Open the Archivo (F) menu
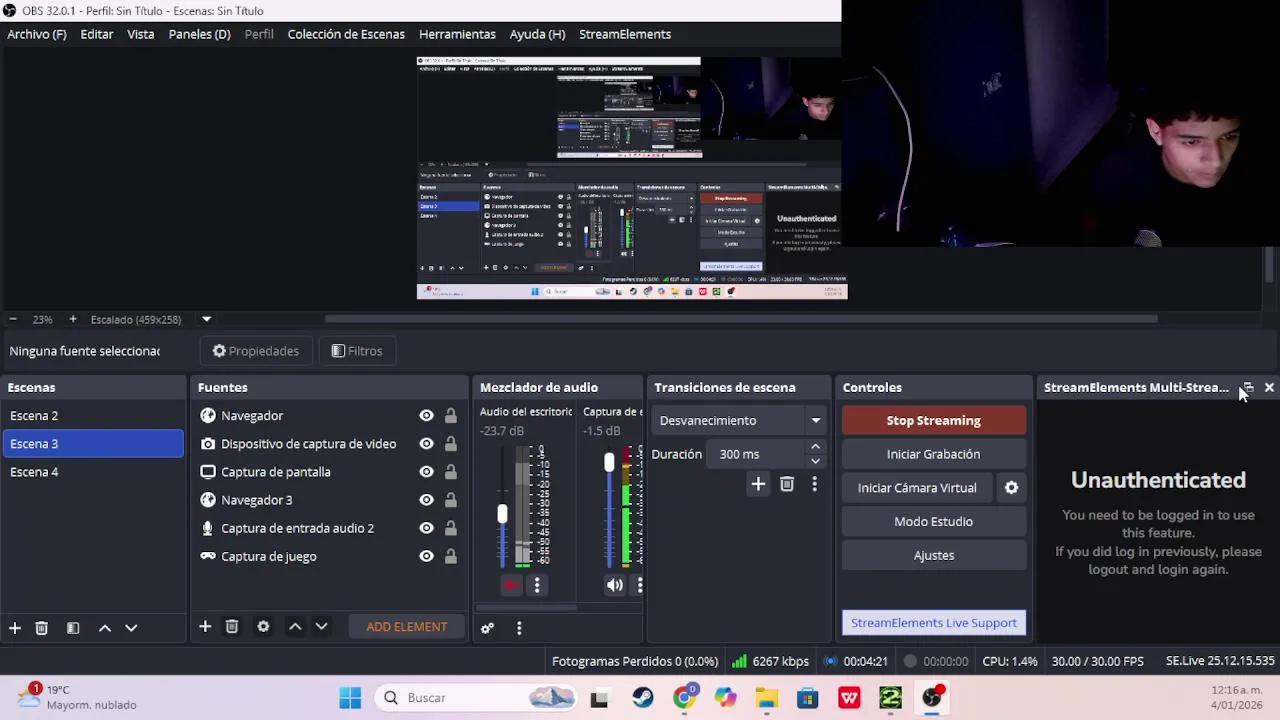The width and height of the screenshot is (1280, 720). (37, 34)
